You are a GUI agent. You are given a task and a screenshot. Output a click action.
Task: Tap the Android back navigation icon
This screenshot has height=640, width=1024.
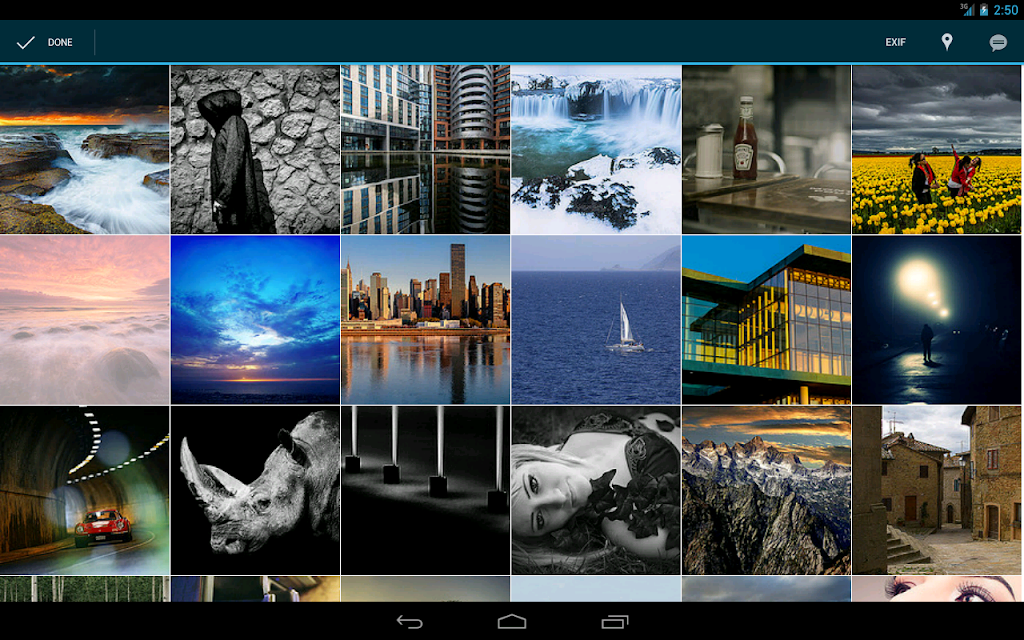click(409, 622)
